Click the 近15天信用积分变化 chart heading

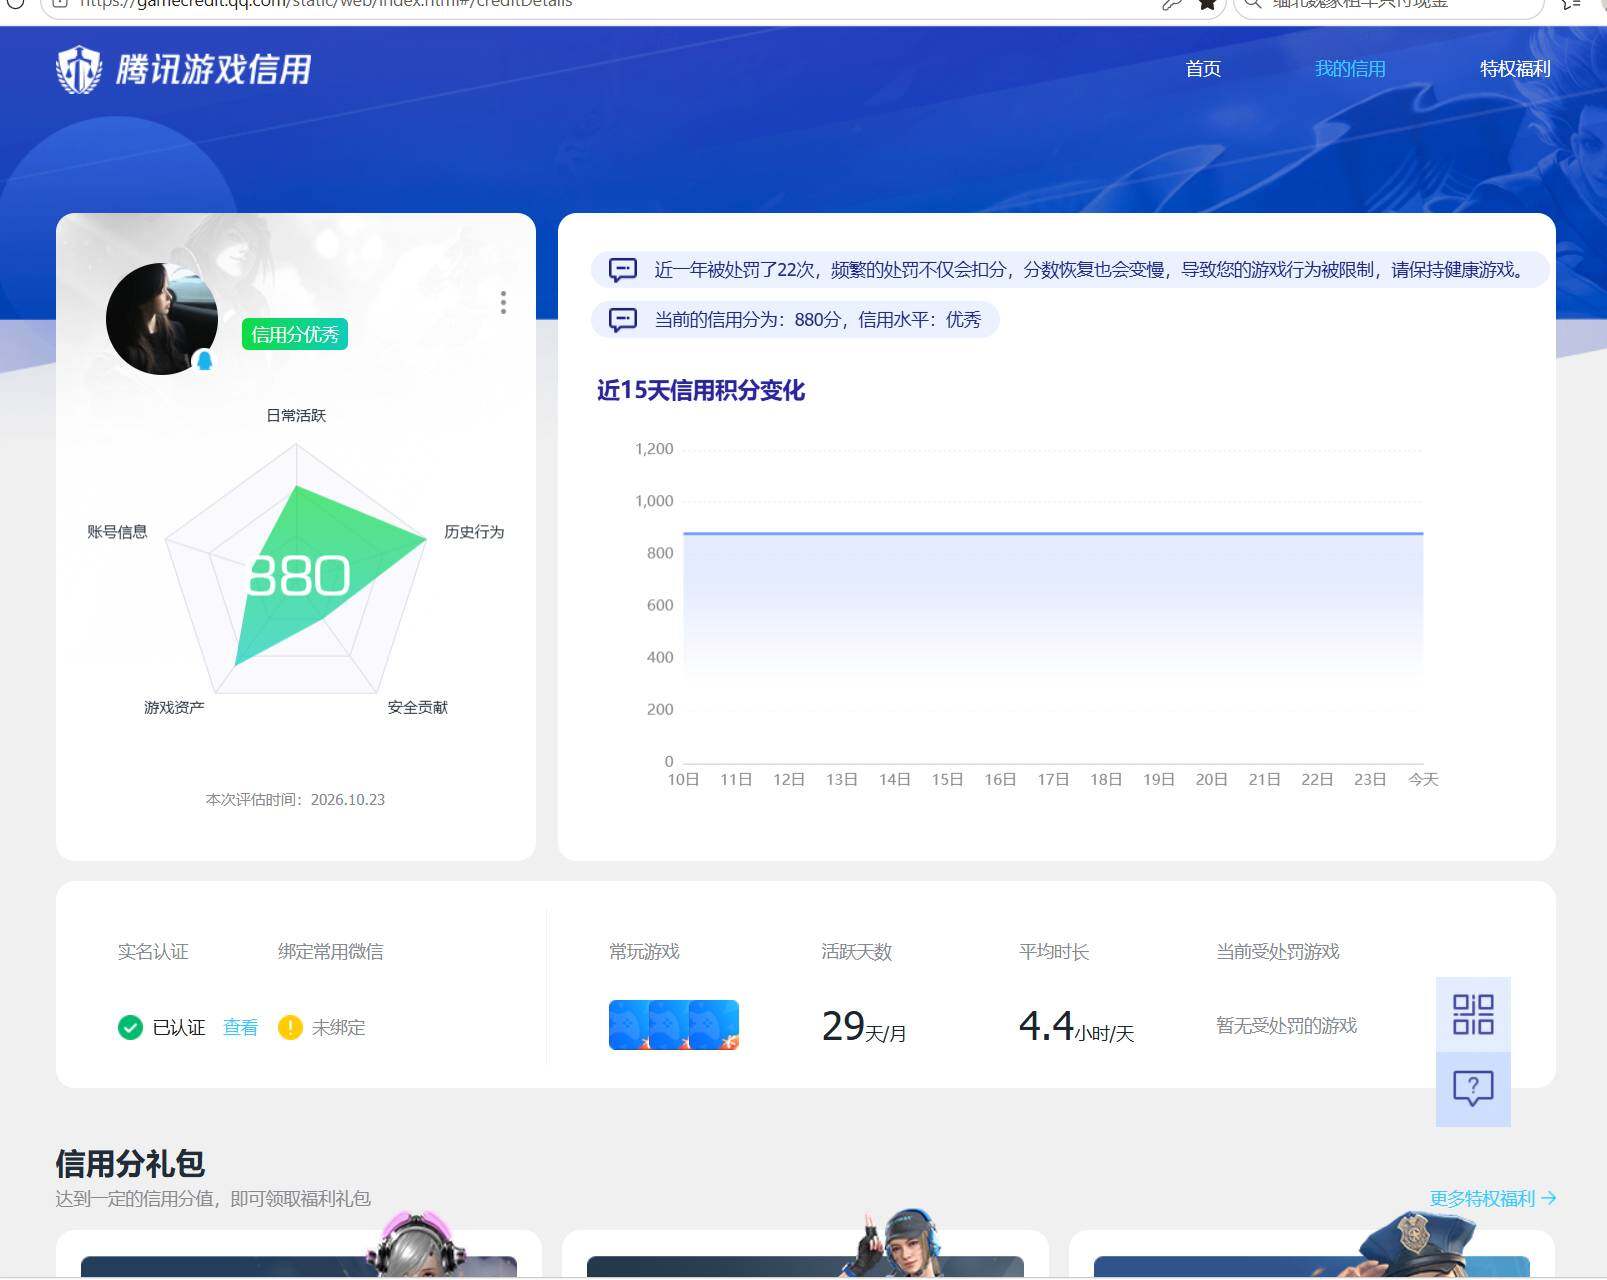click(x=701, y=390)
